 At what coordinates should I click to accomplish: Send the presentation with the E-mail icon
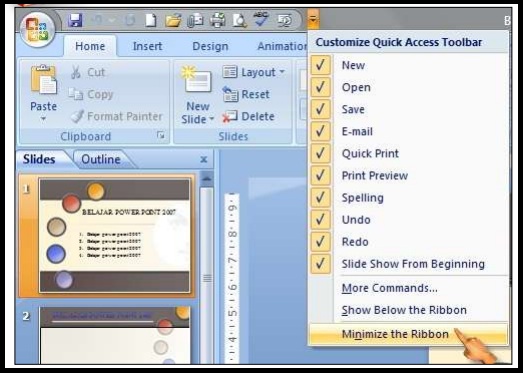195,21
